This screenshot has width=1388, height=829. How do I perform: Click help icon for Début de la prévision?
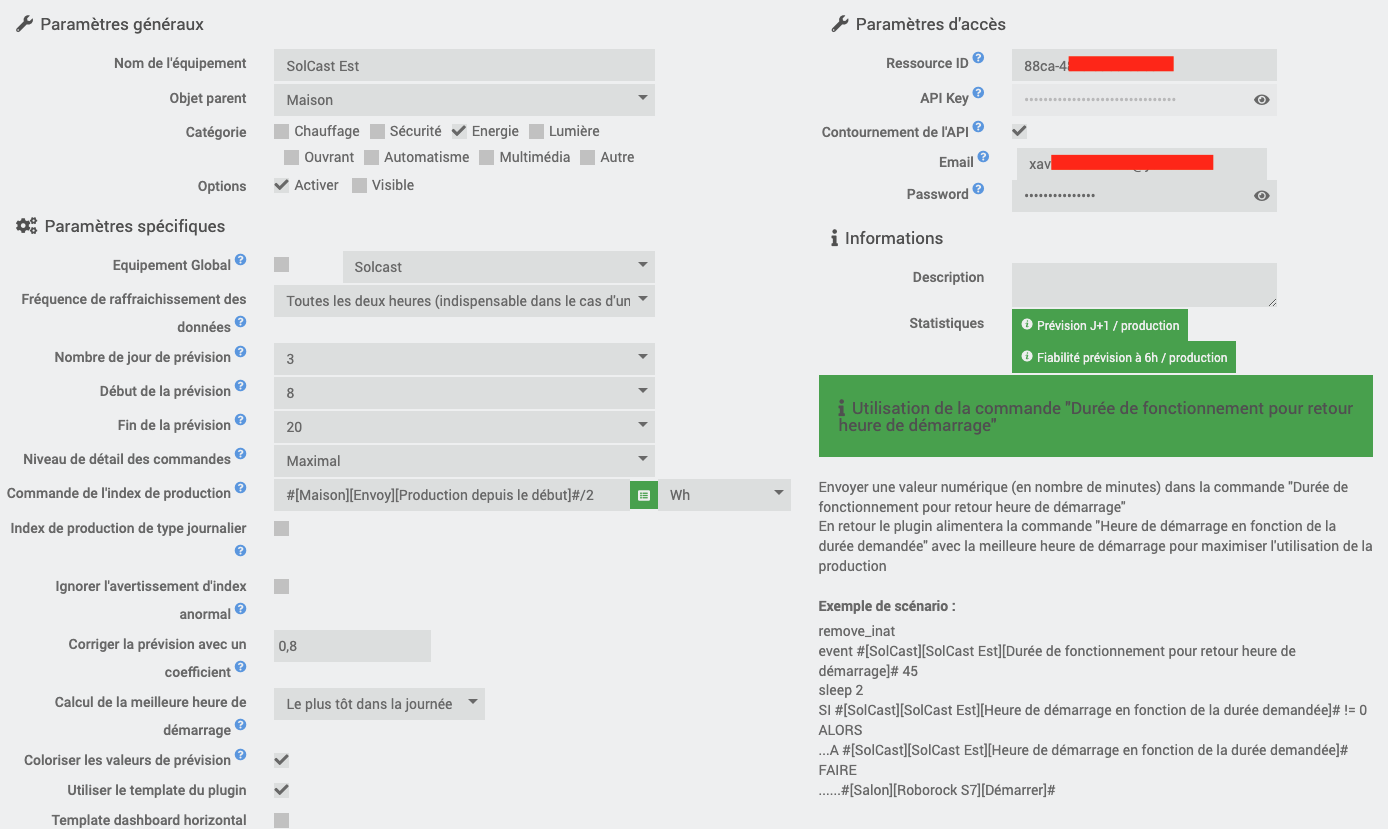point(241,387)
